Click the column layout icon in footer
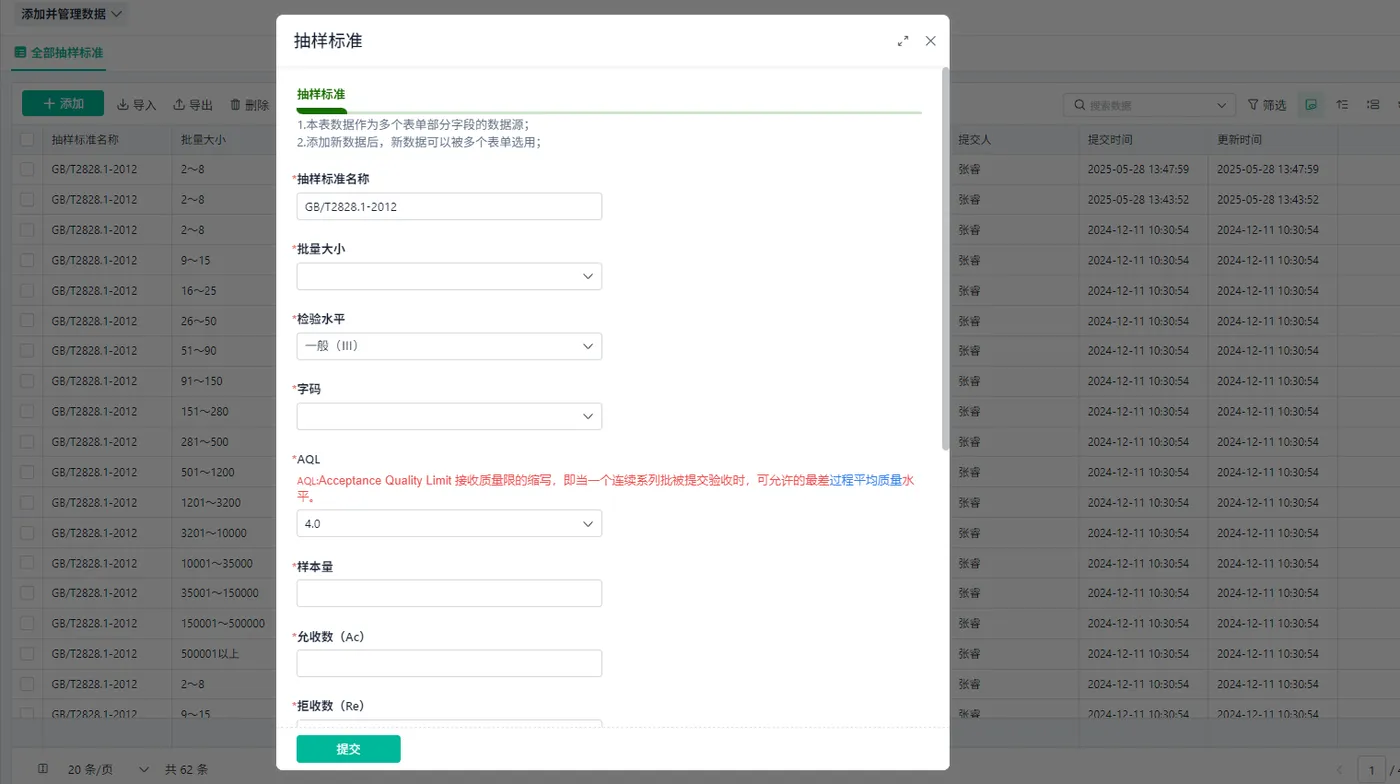Image resolution: width=1400 pixels, height=784 pixels. coord(43,769)
